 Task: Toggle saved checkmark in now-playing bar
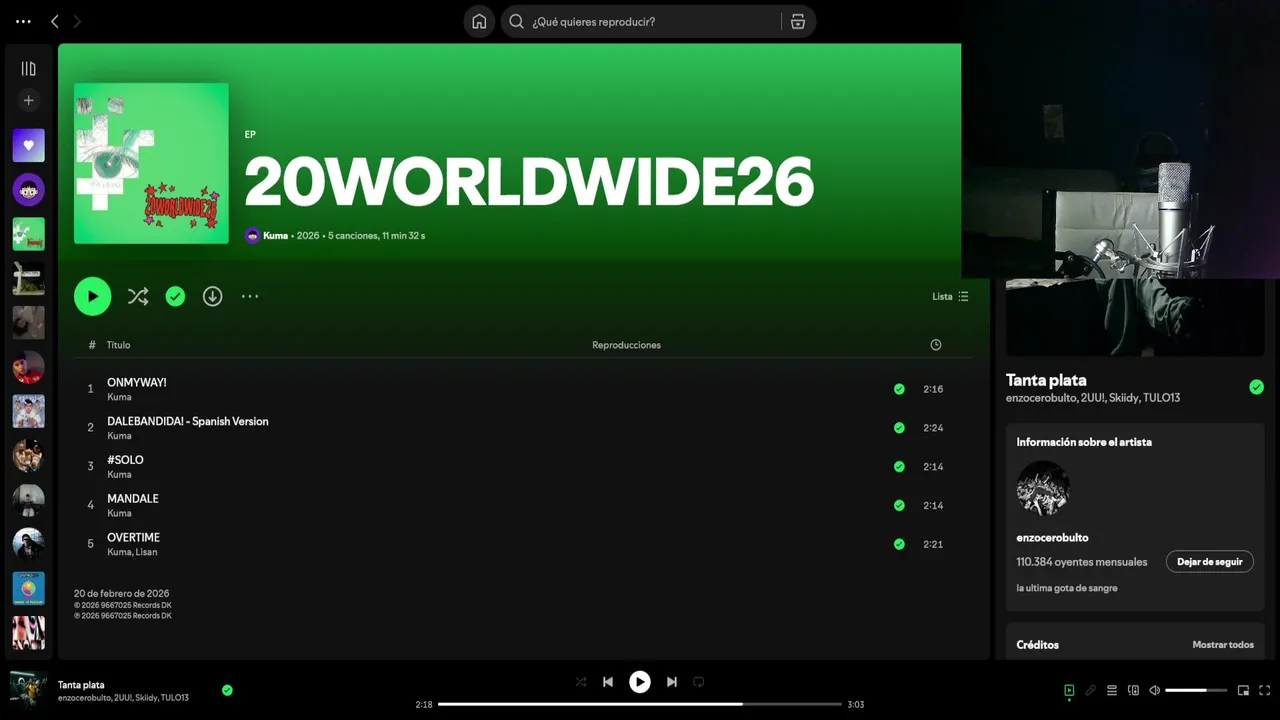point(227,690)
